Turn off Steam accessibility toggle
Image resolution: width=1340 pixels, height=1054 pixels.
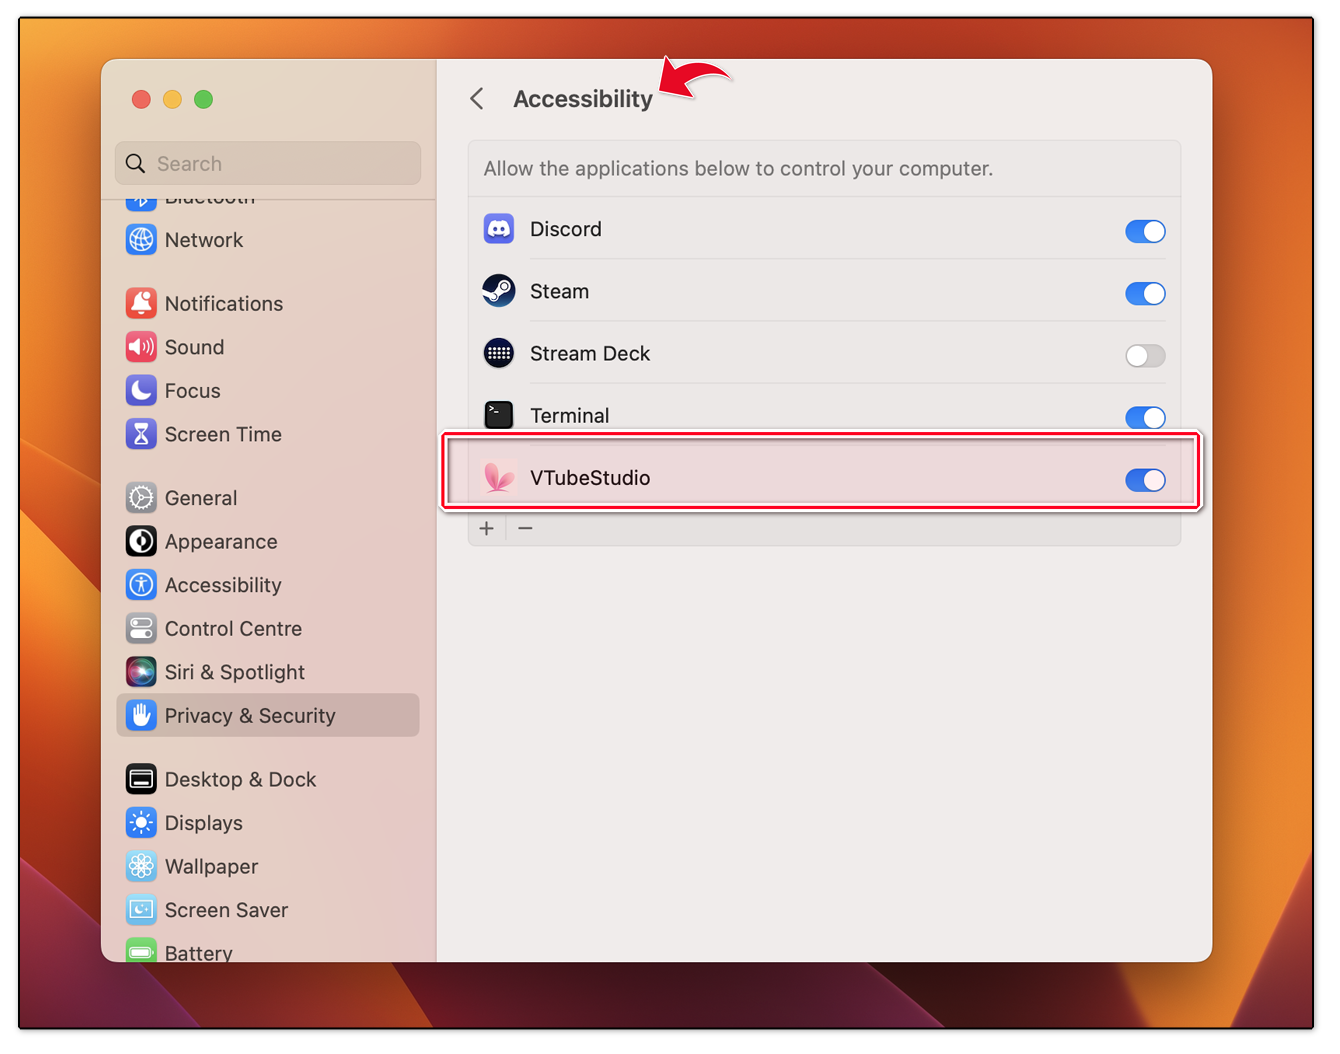(1145, 293)
